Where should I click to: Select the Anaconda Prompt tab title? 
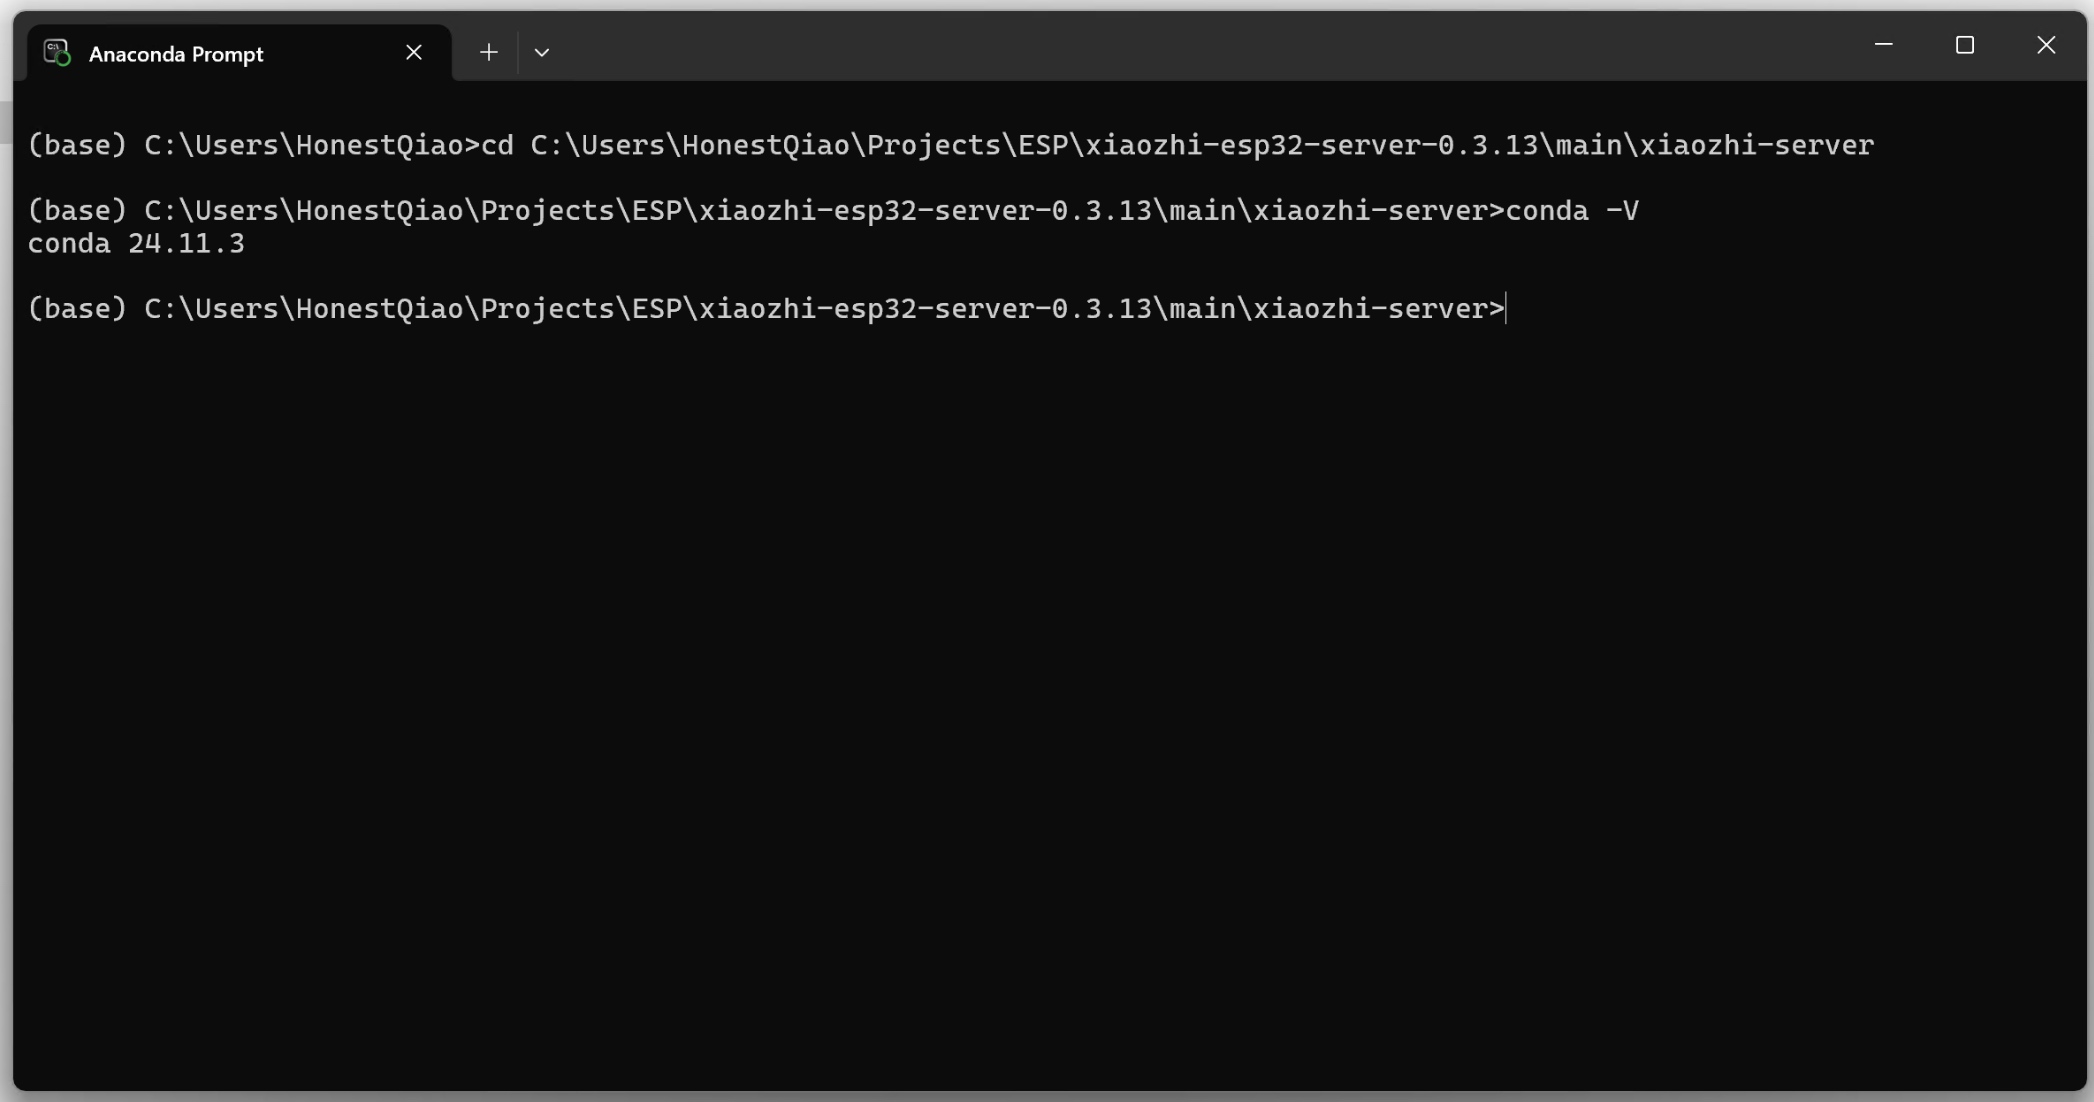[x=176, y=54]
